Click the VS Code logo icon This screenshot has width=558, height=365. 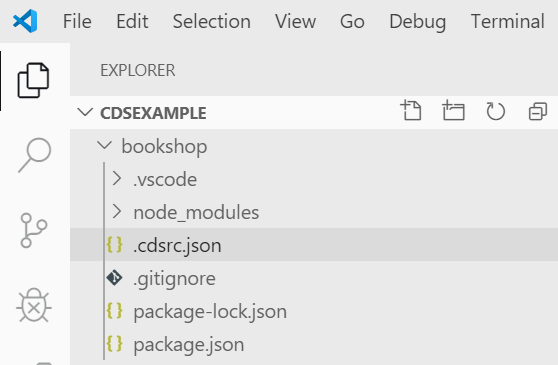point(25,21)
